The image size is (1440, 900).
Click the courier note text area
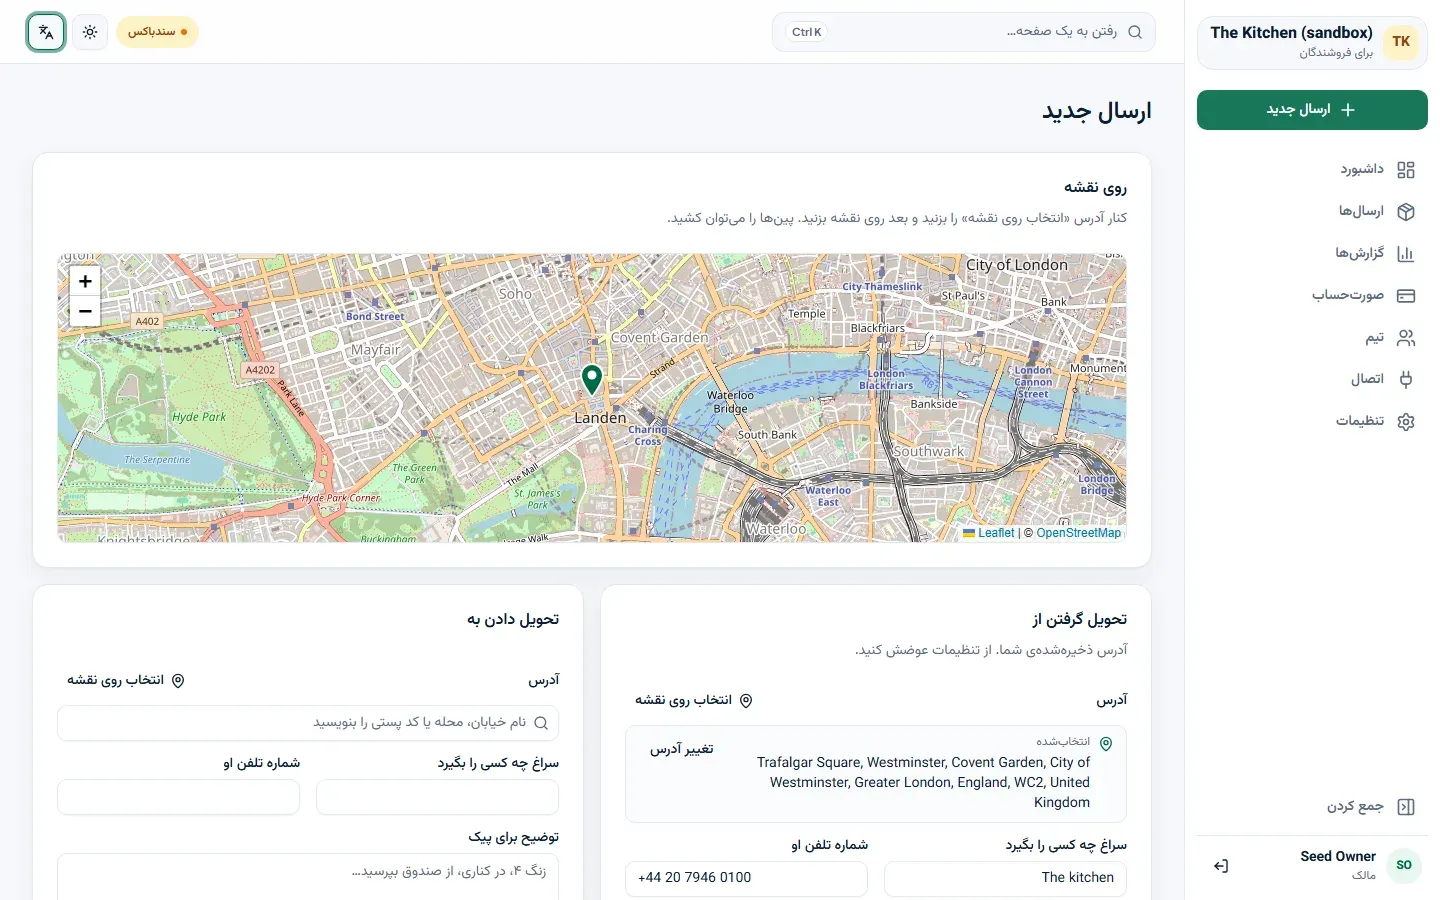pyautogui.click(x=308, y=877)
